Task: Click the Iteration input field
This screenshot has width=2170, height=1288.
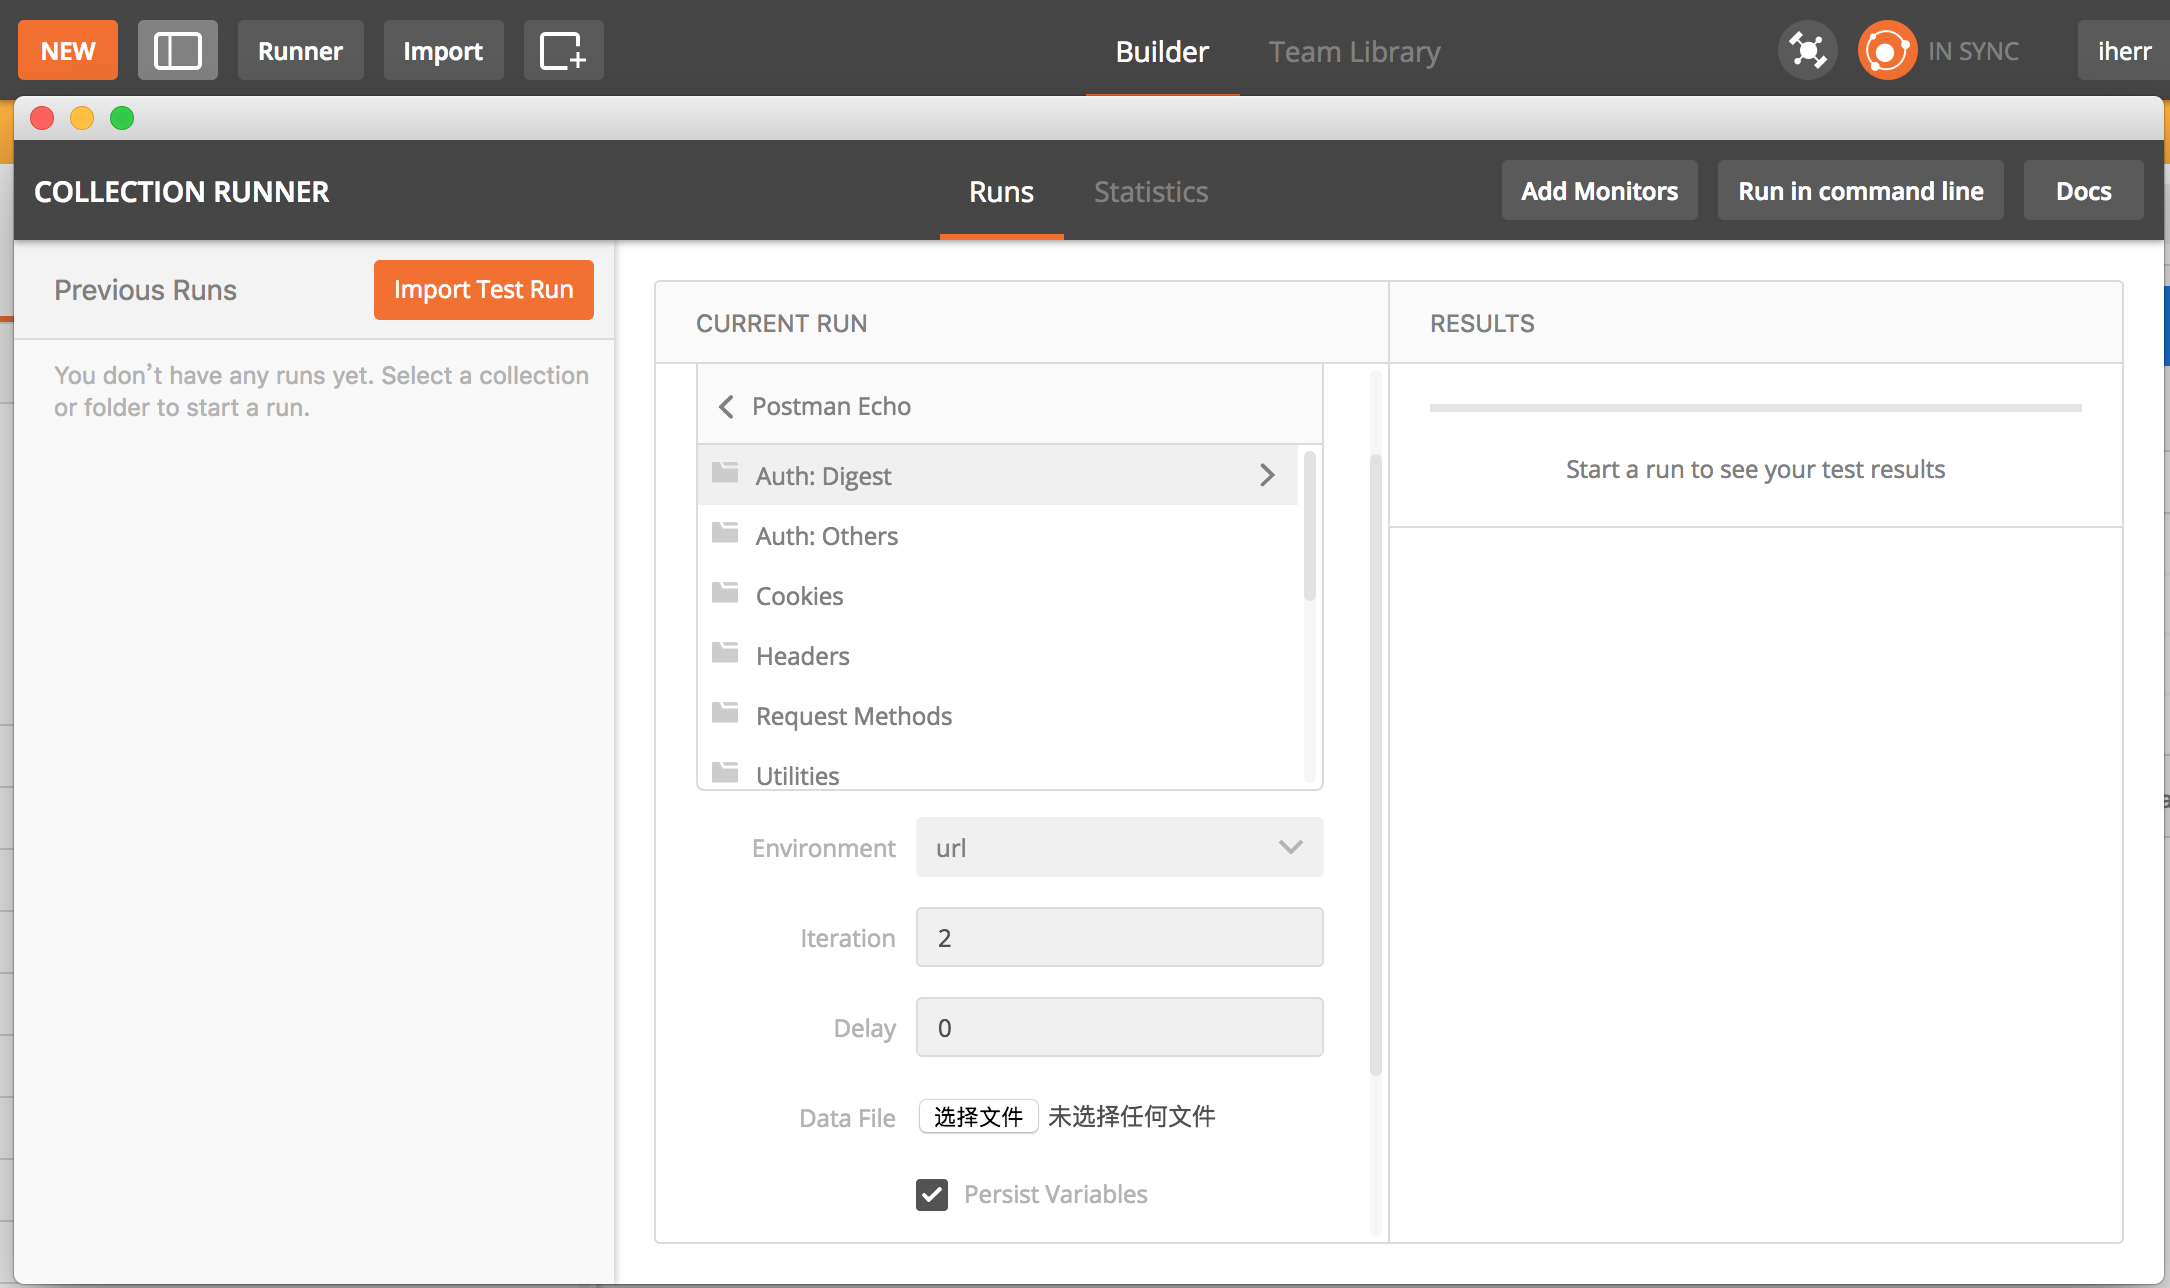Action: click(x=1120, y=937)
